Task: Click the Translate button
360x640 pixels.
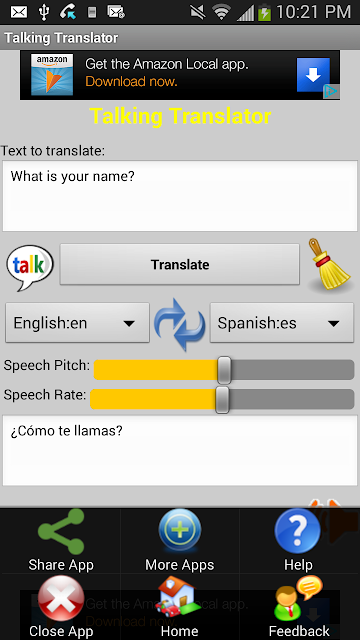Action: [x=180, y=264]
